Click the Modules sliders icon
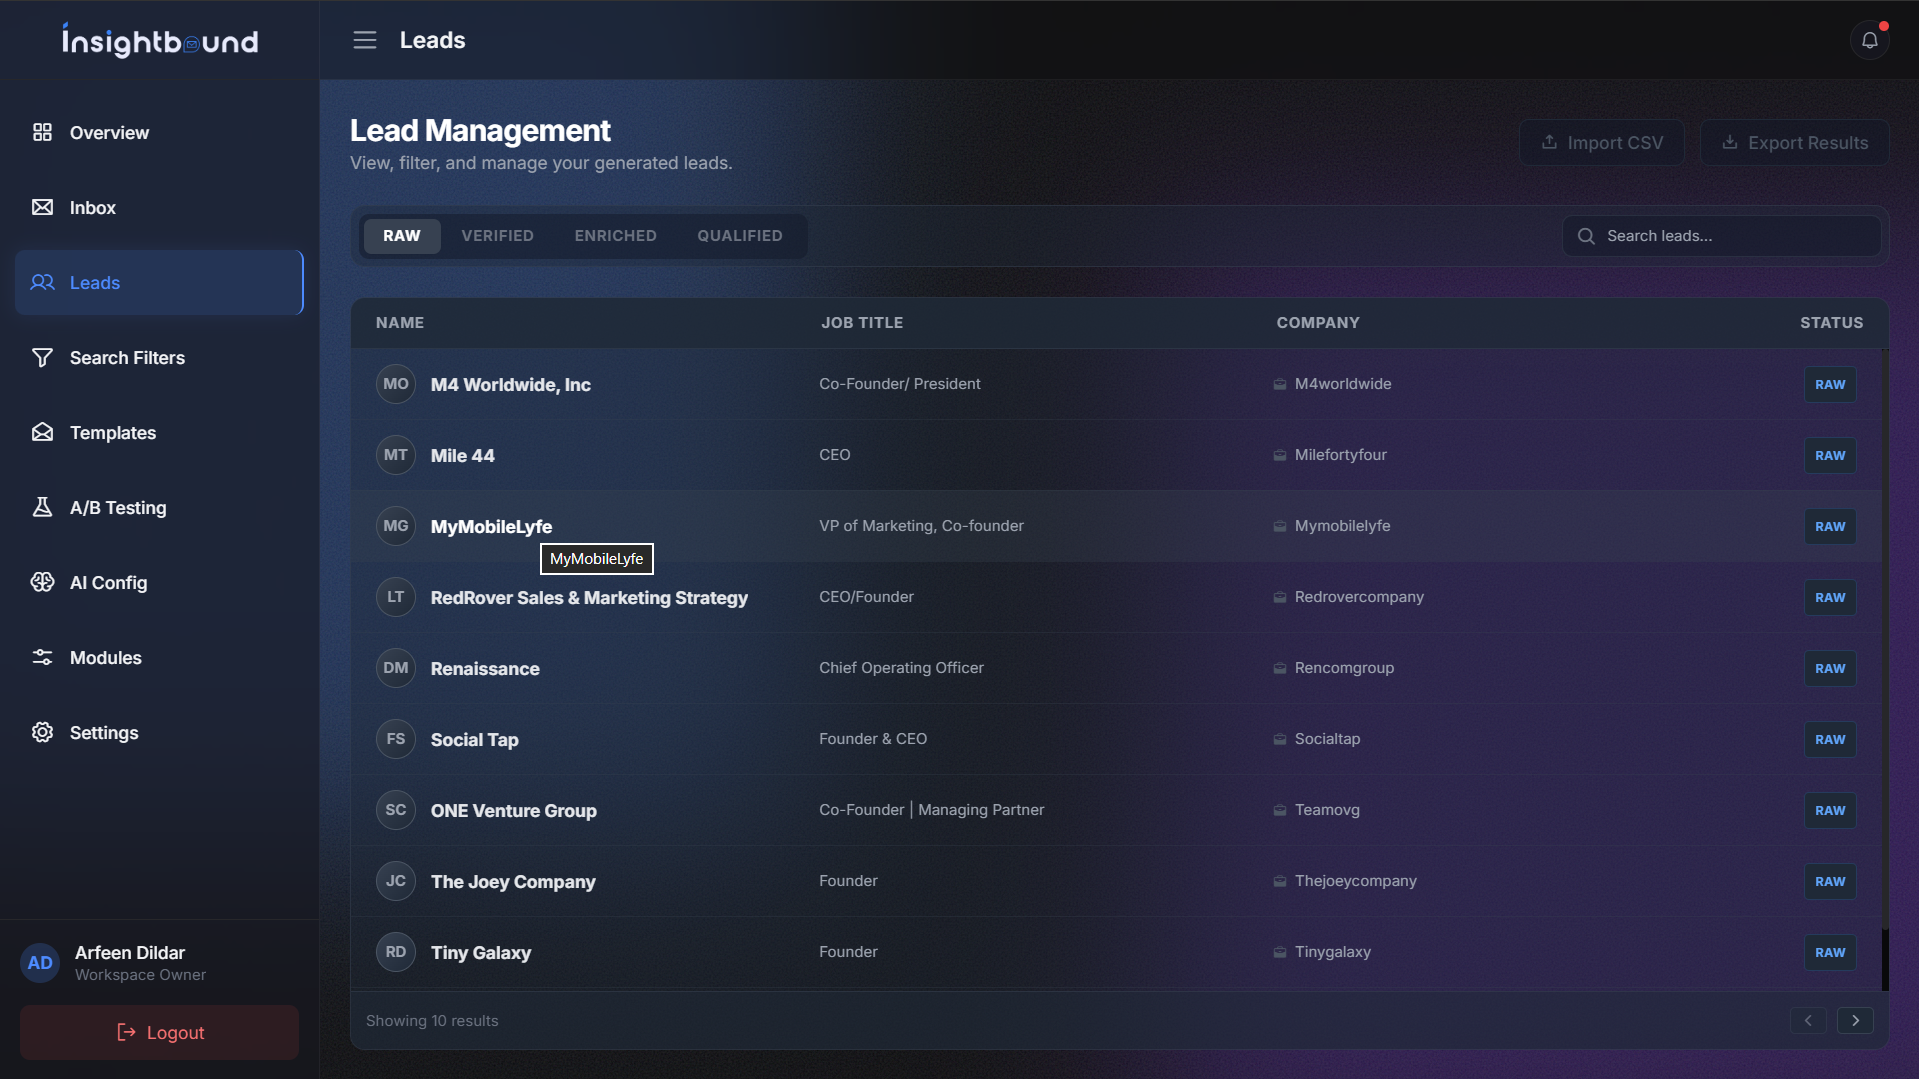1919x1079 pixels. (42, 657)
